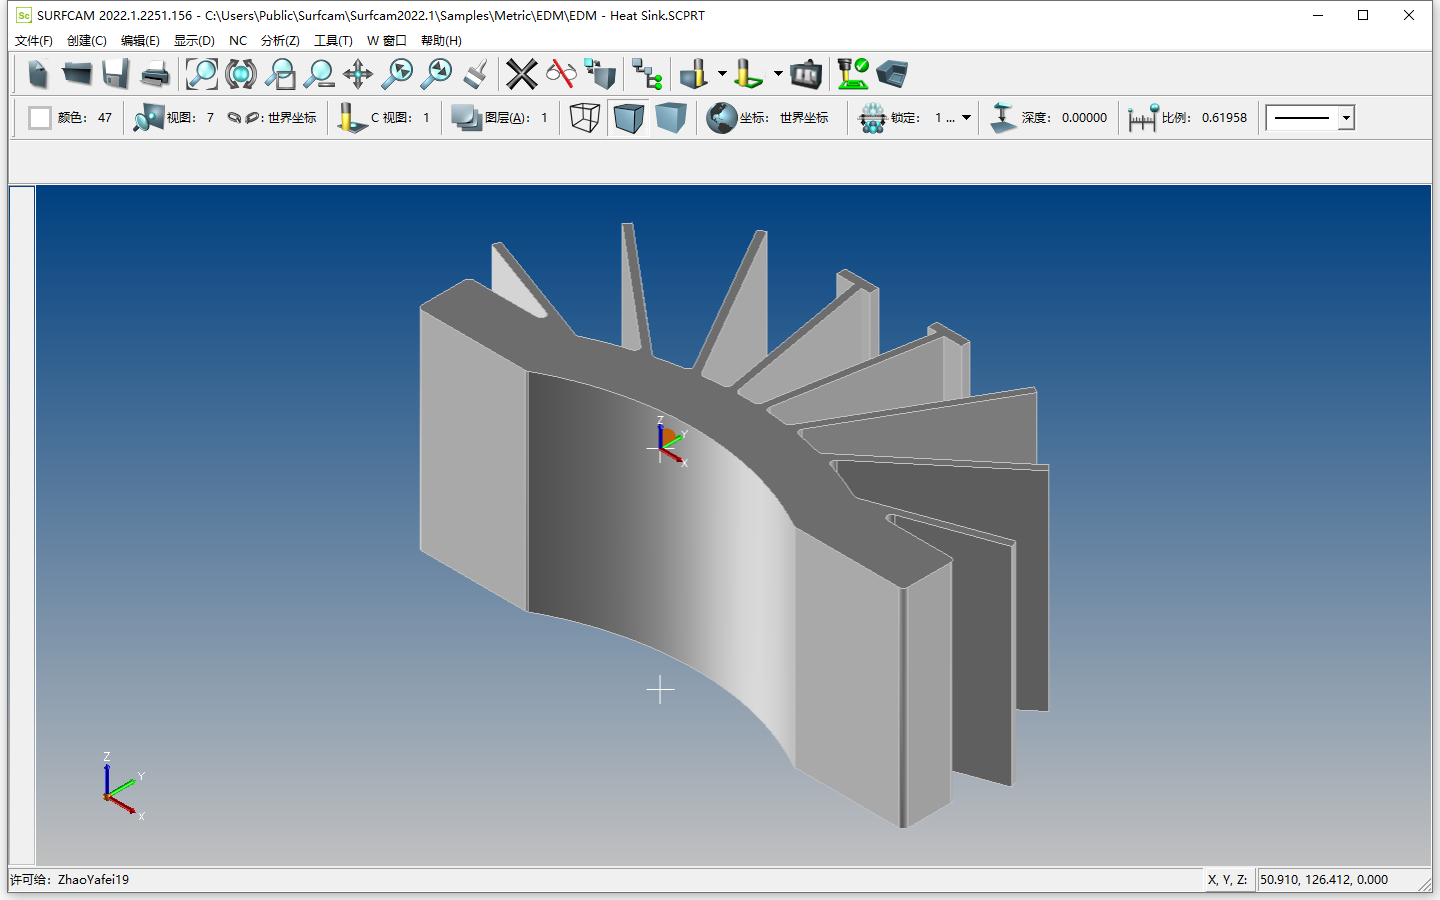Click the view number 7

pos(210,118)
